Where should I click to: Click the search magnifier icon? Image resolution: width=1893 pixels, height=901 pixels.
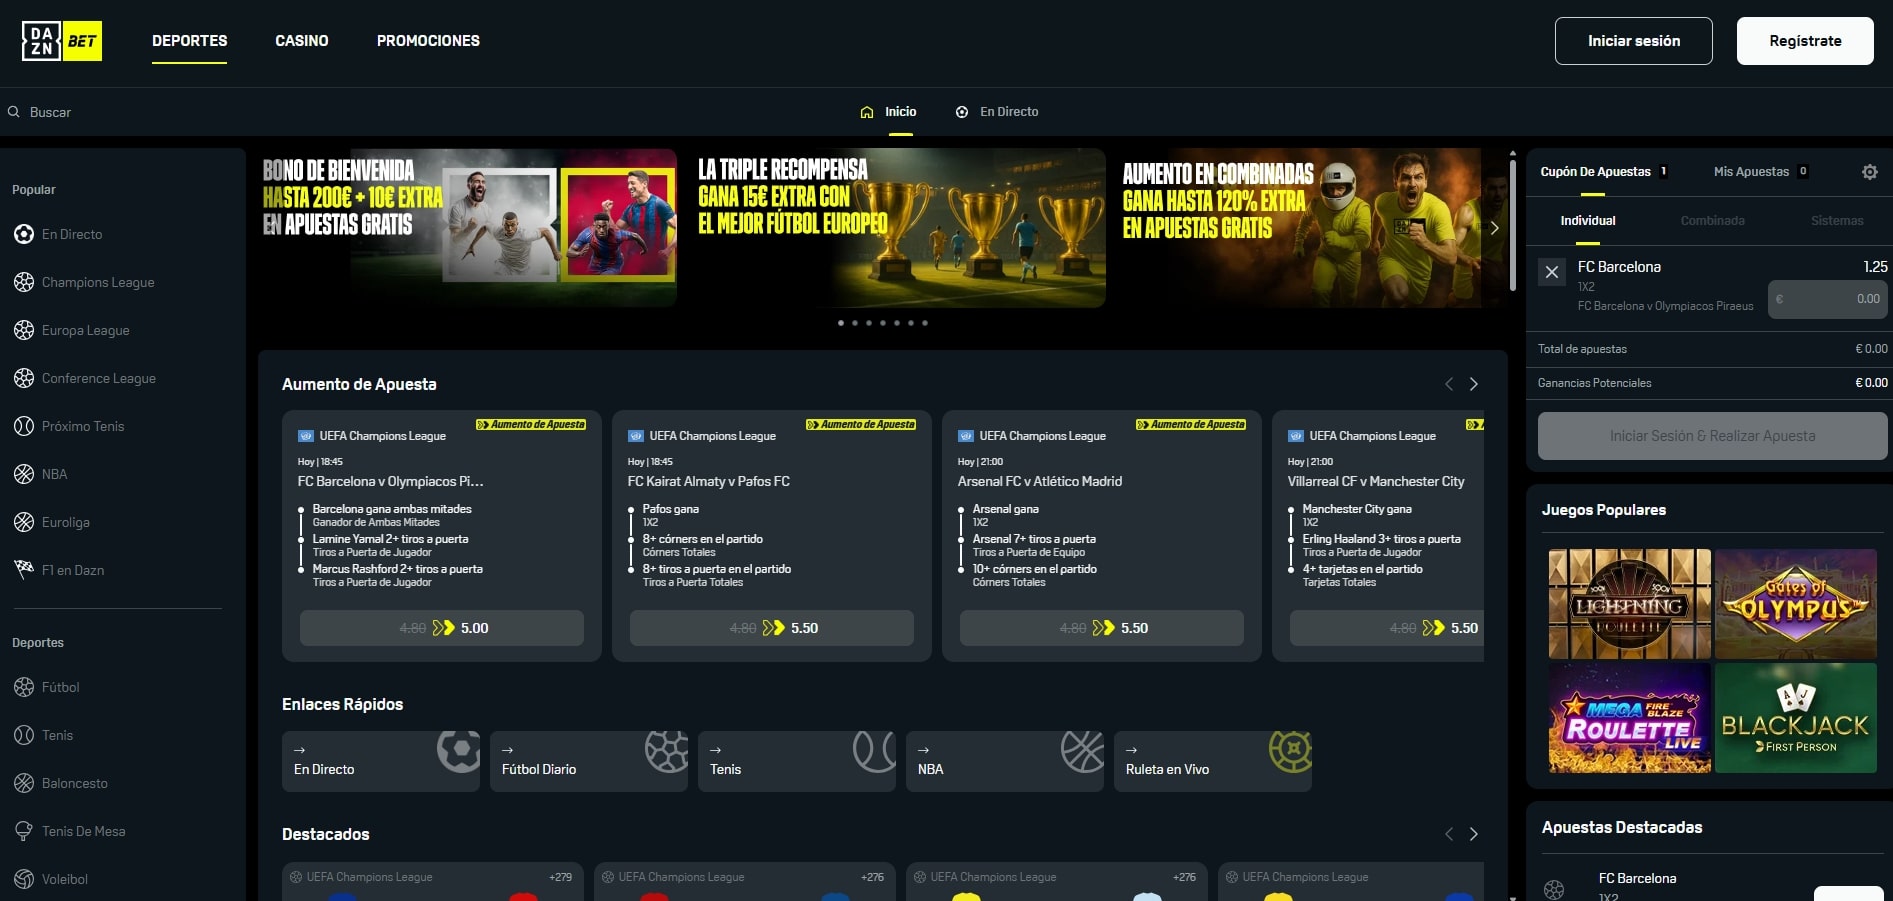click(13, 112)
